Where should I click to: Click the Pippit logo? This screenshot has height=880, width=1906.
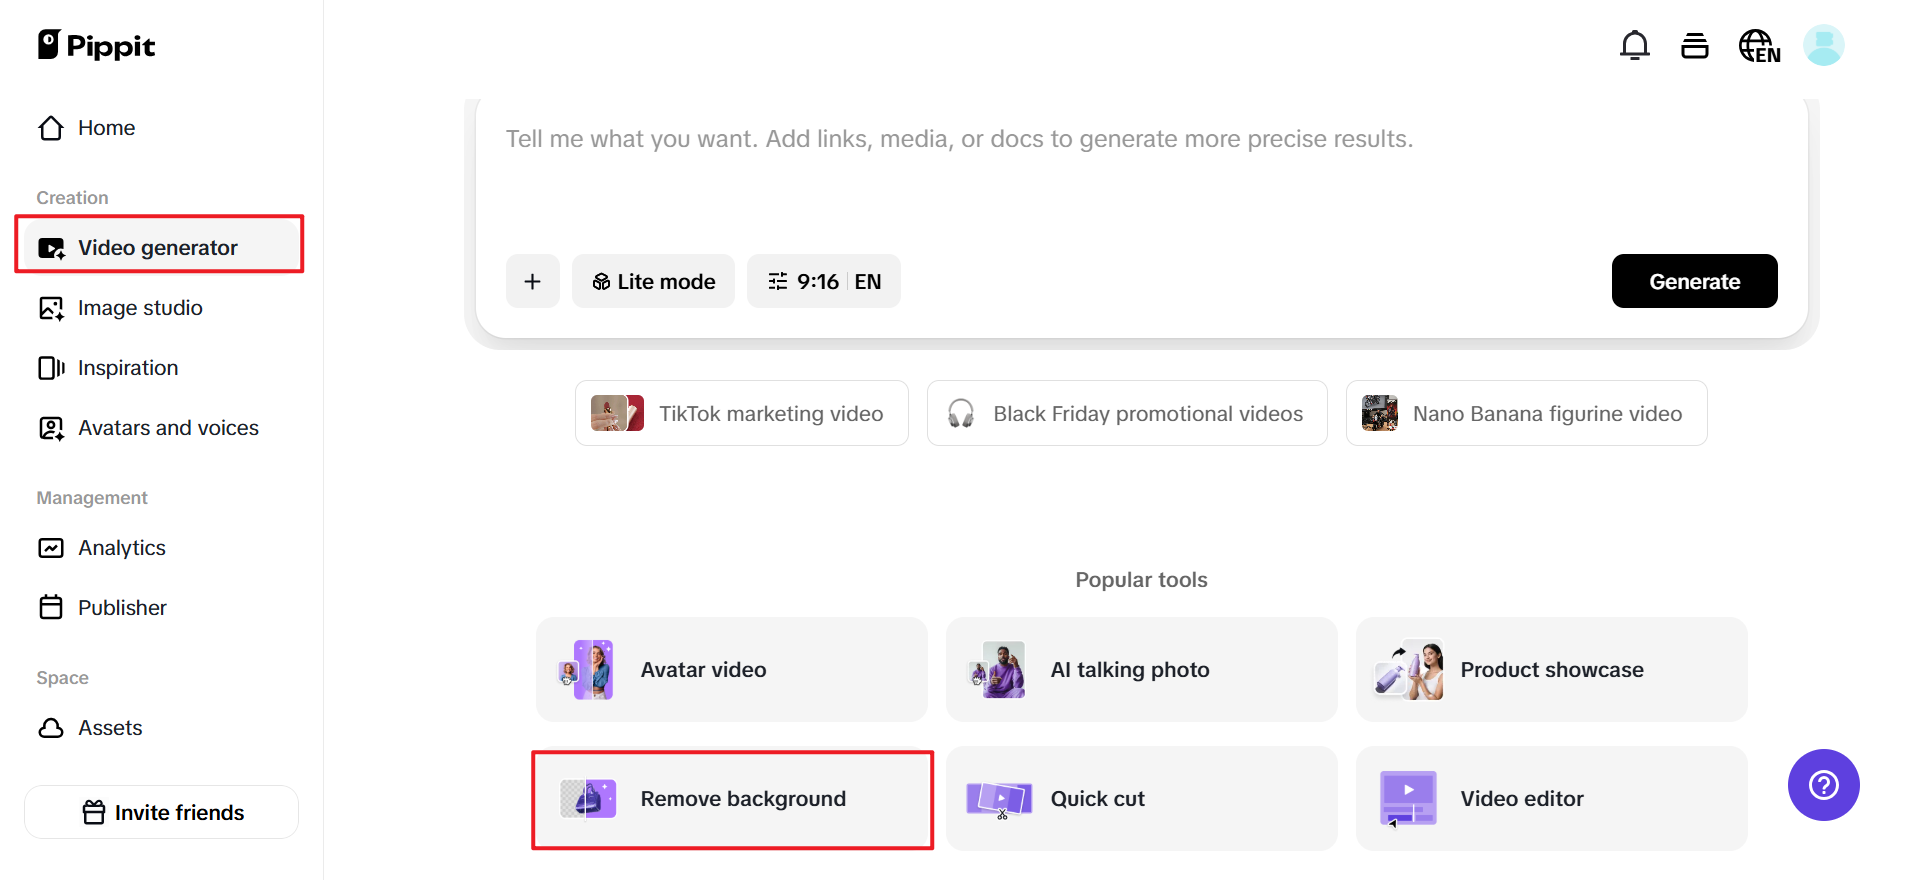pyautogui.click(x=97, y=46)
